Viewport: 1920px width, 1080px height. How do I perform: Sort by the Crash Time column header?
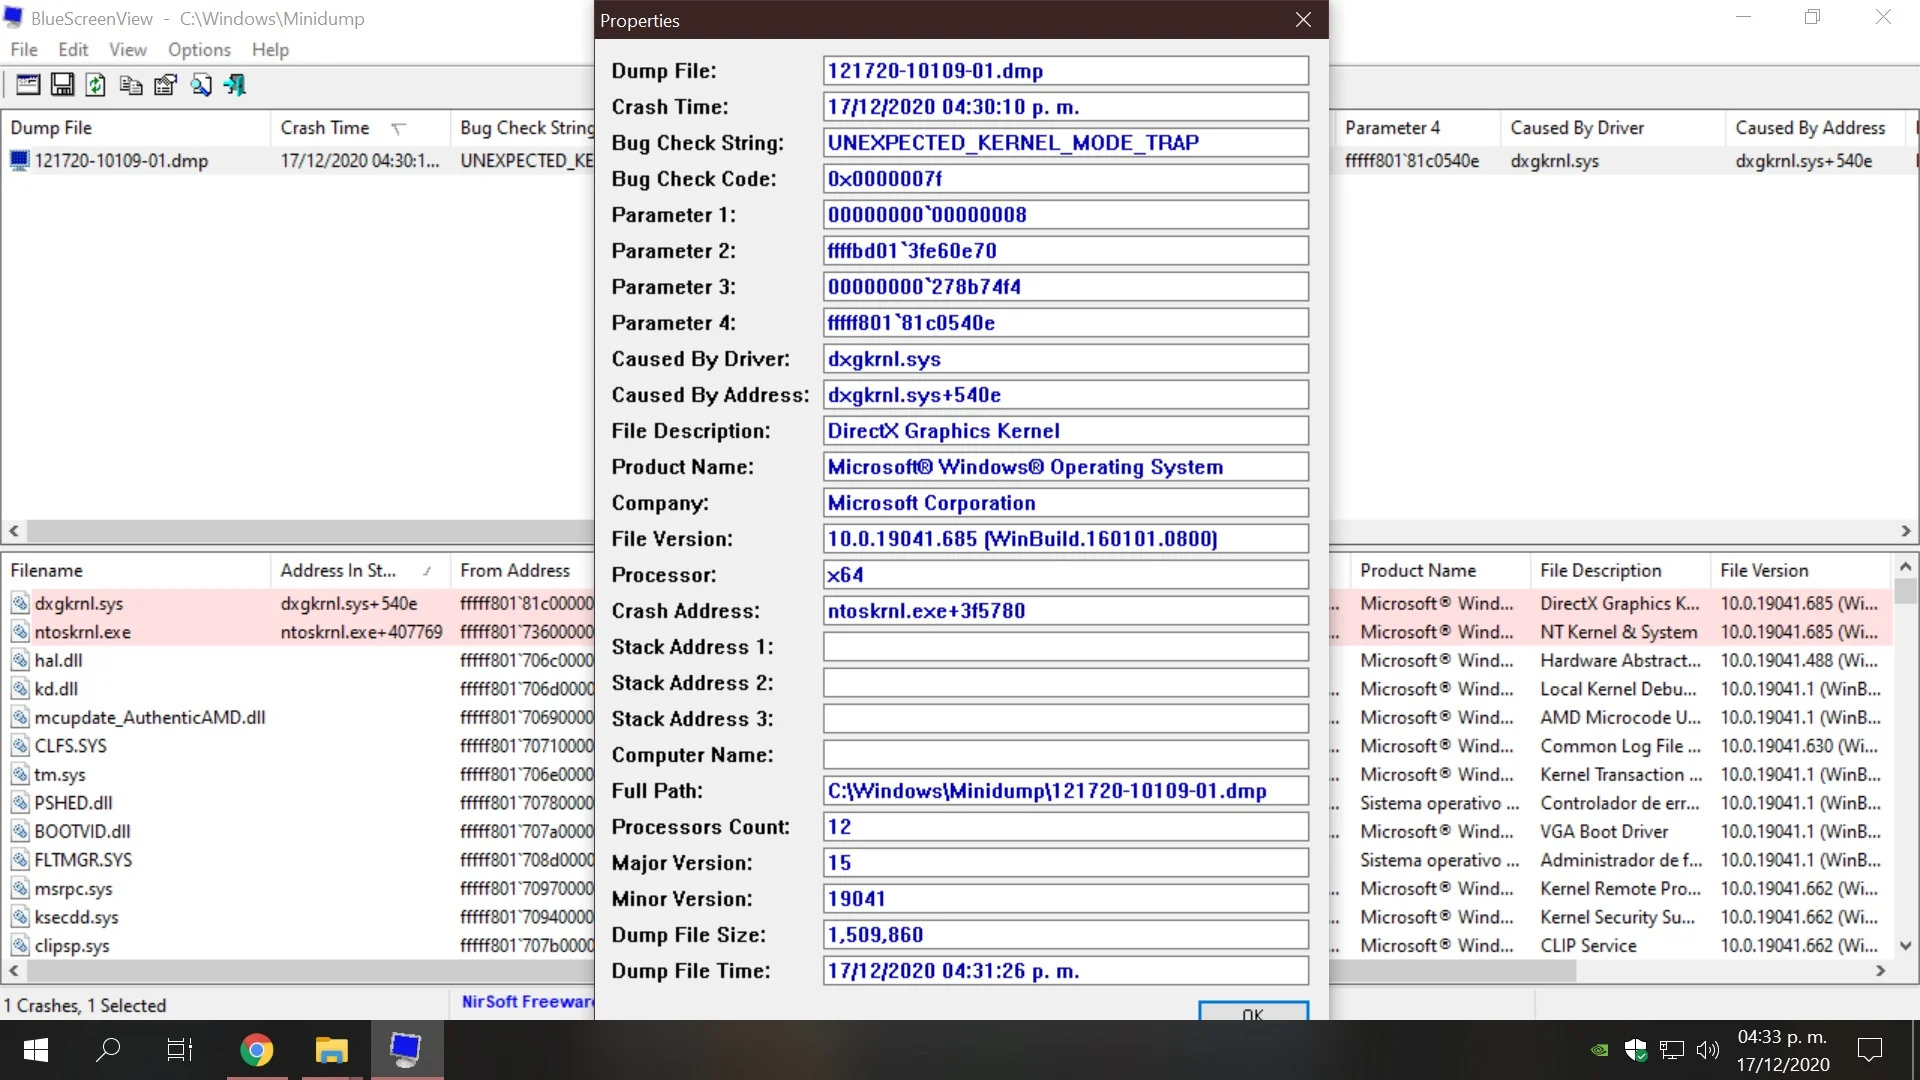tap(325, 128)
